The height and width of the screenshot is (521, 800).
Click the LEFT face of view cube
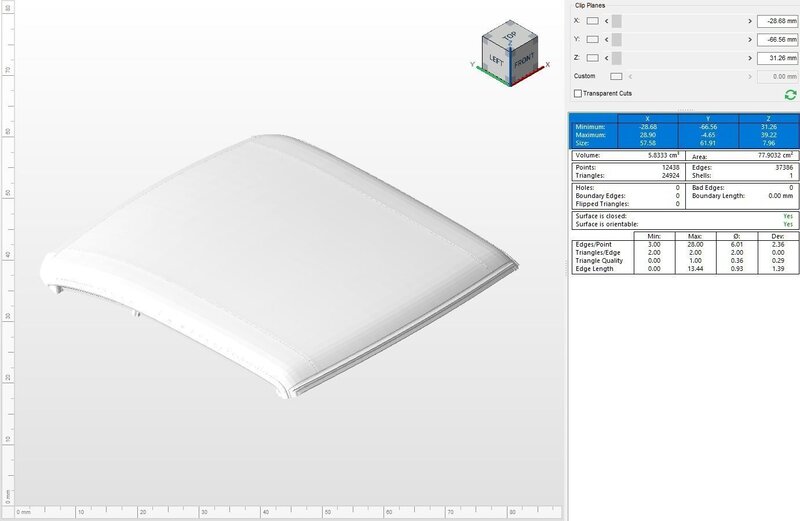[x=495, y=60]
